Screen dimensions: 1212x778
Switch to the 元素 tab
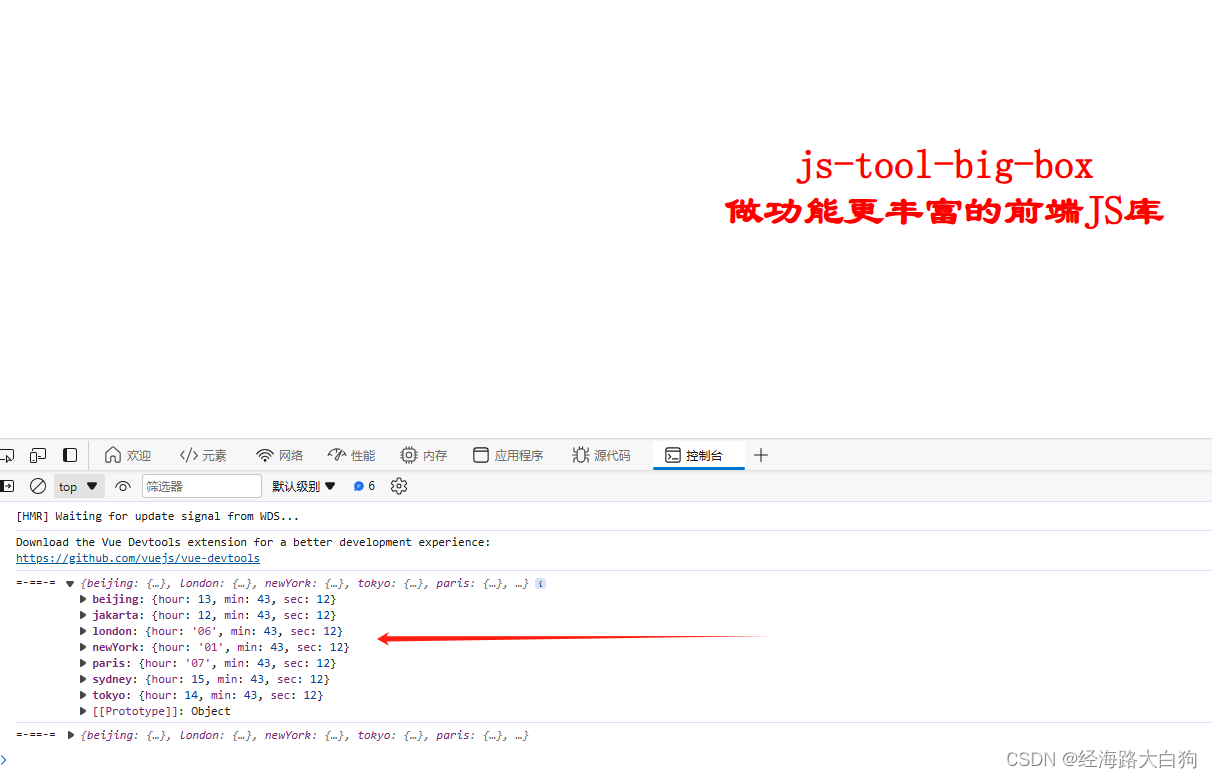pyautogui.click(x=203, y=455)
